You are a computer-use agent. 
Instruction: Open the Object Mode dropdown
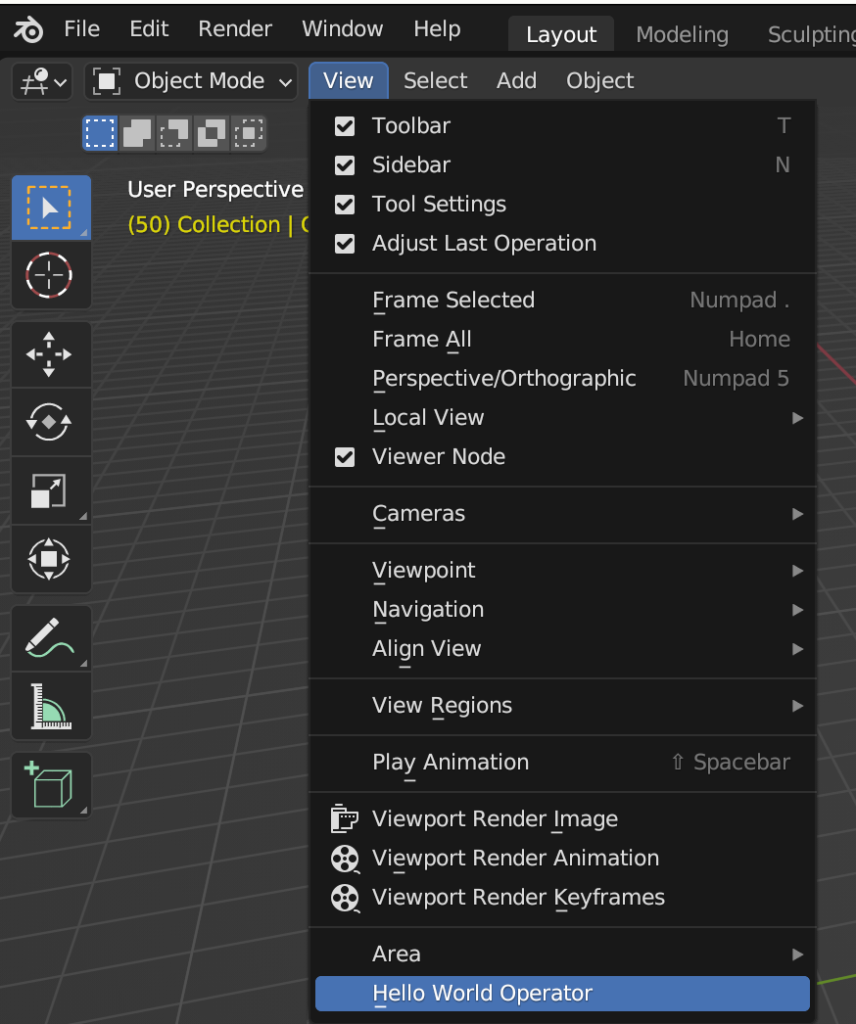(190, 81)
